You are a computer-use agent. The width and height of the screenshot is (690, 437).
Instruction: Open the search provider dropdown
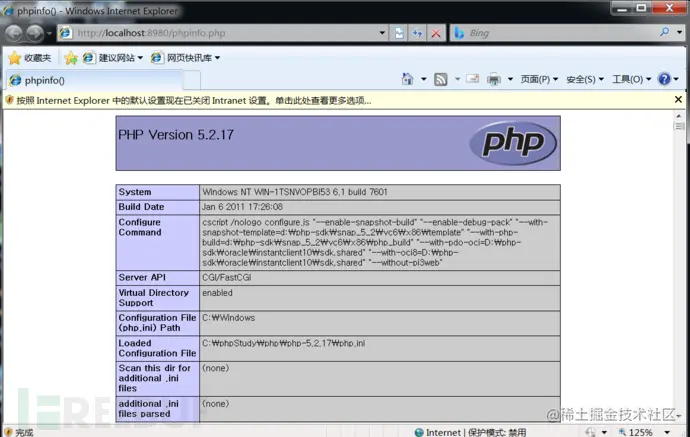[679, 33]
